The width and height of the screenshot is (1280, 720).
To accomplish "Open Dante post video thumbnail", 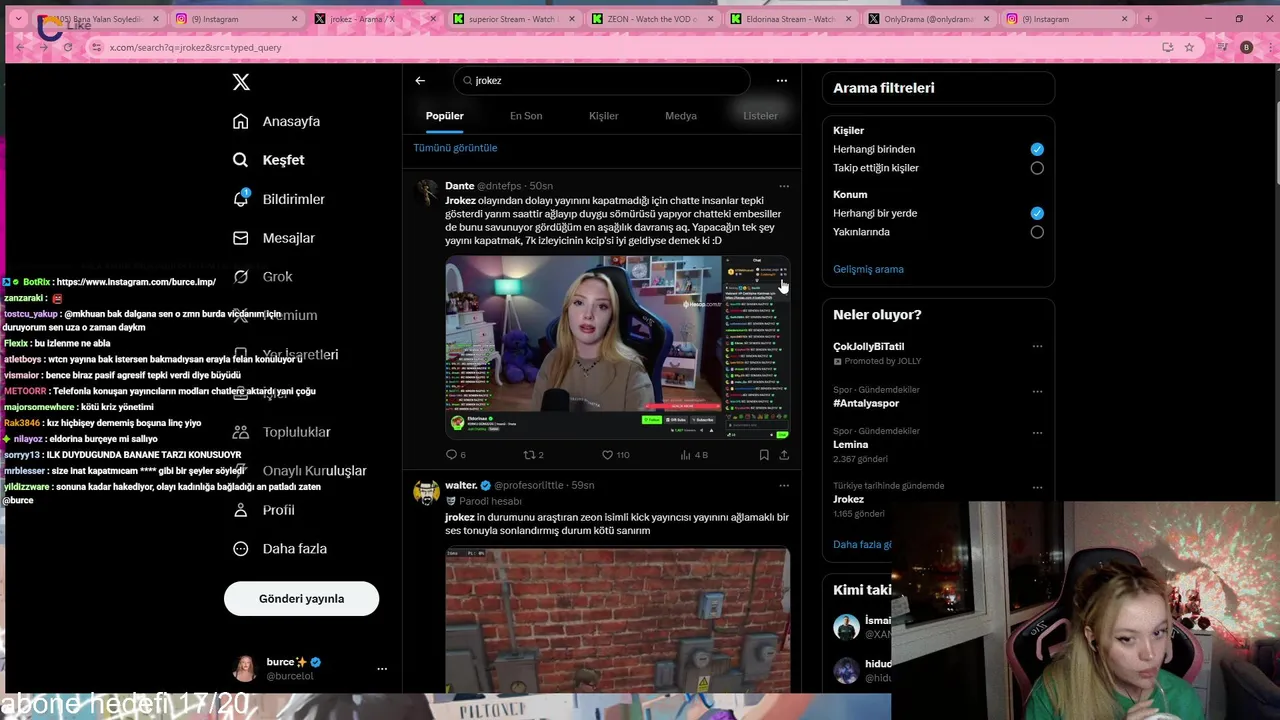I will point(618,347).
